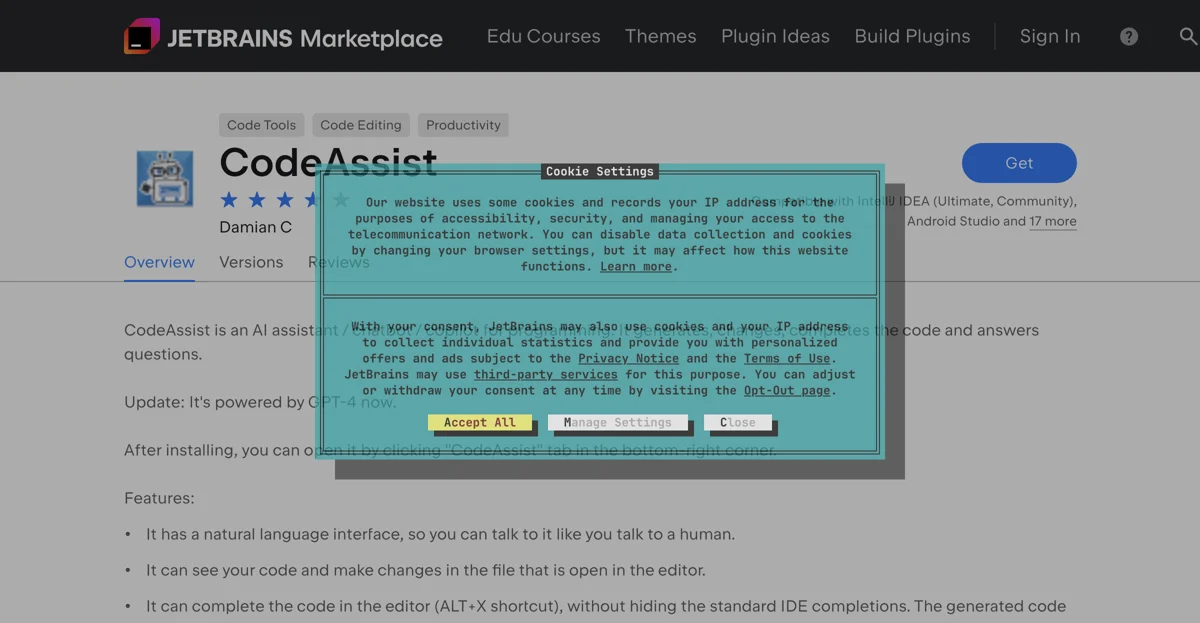
Task: Open the Terms of Use link
Action: coord(787,358)
